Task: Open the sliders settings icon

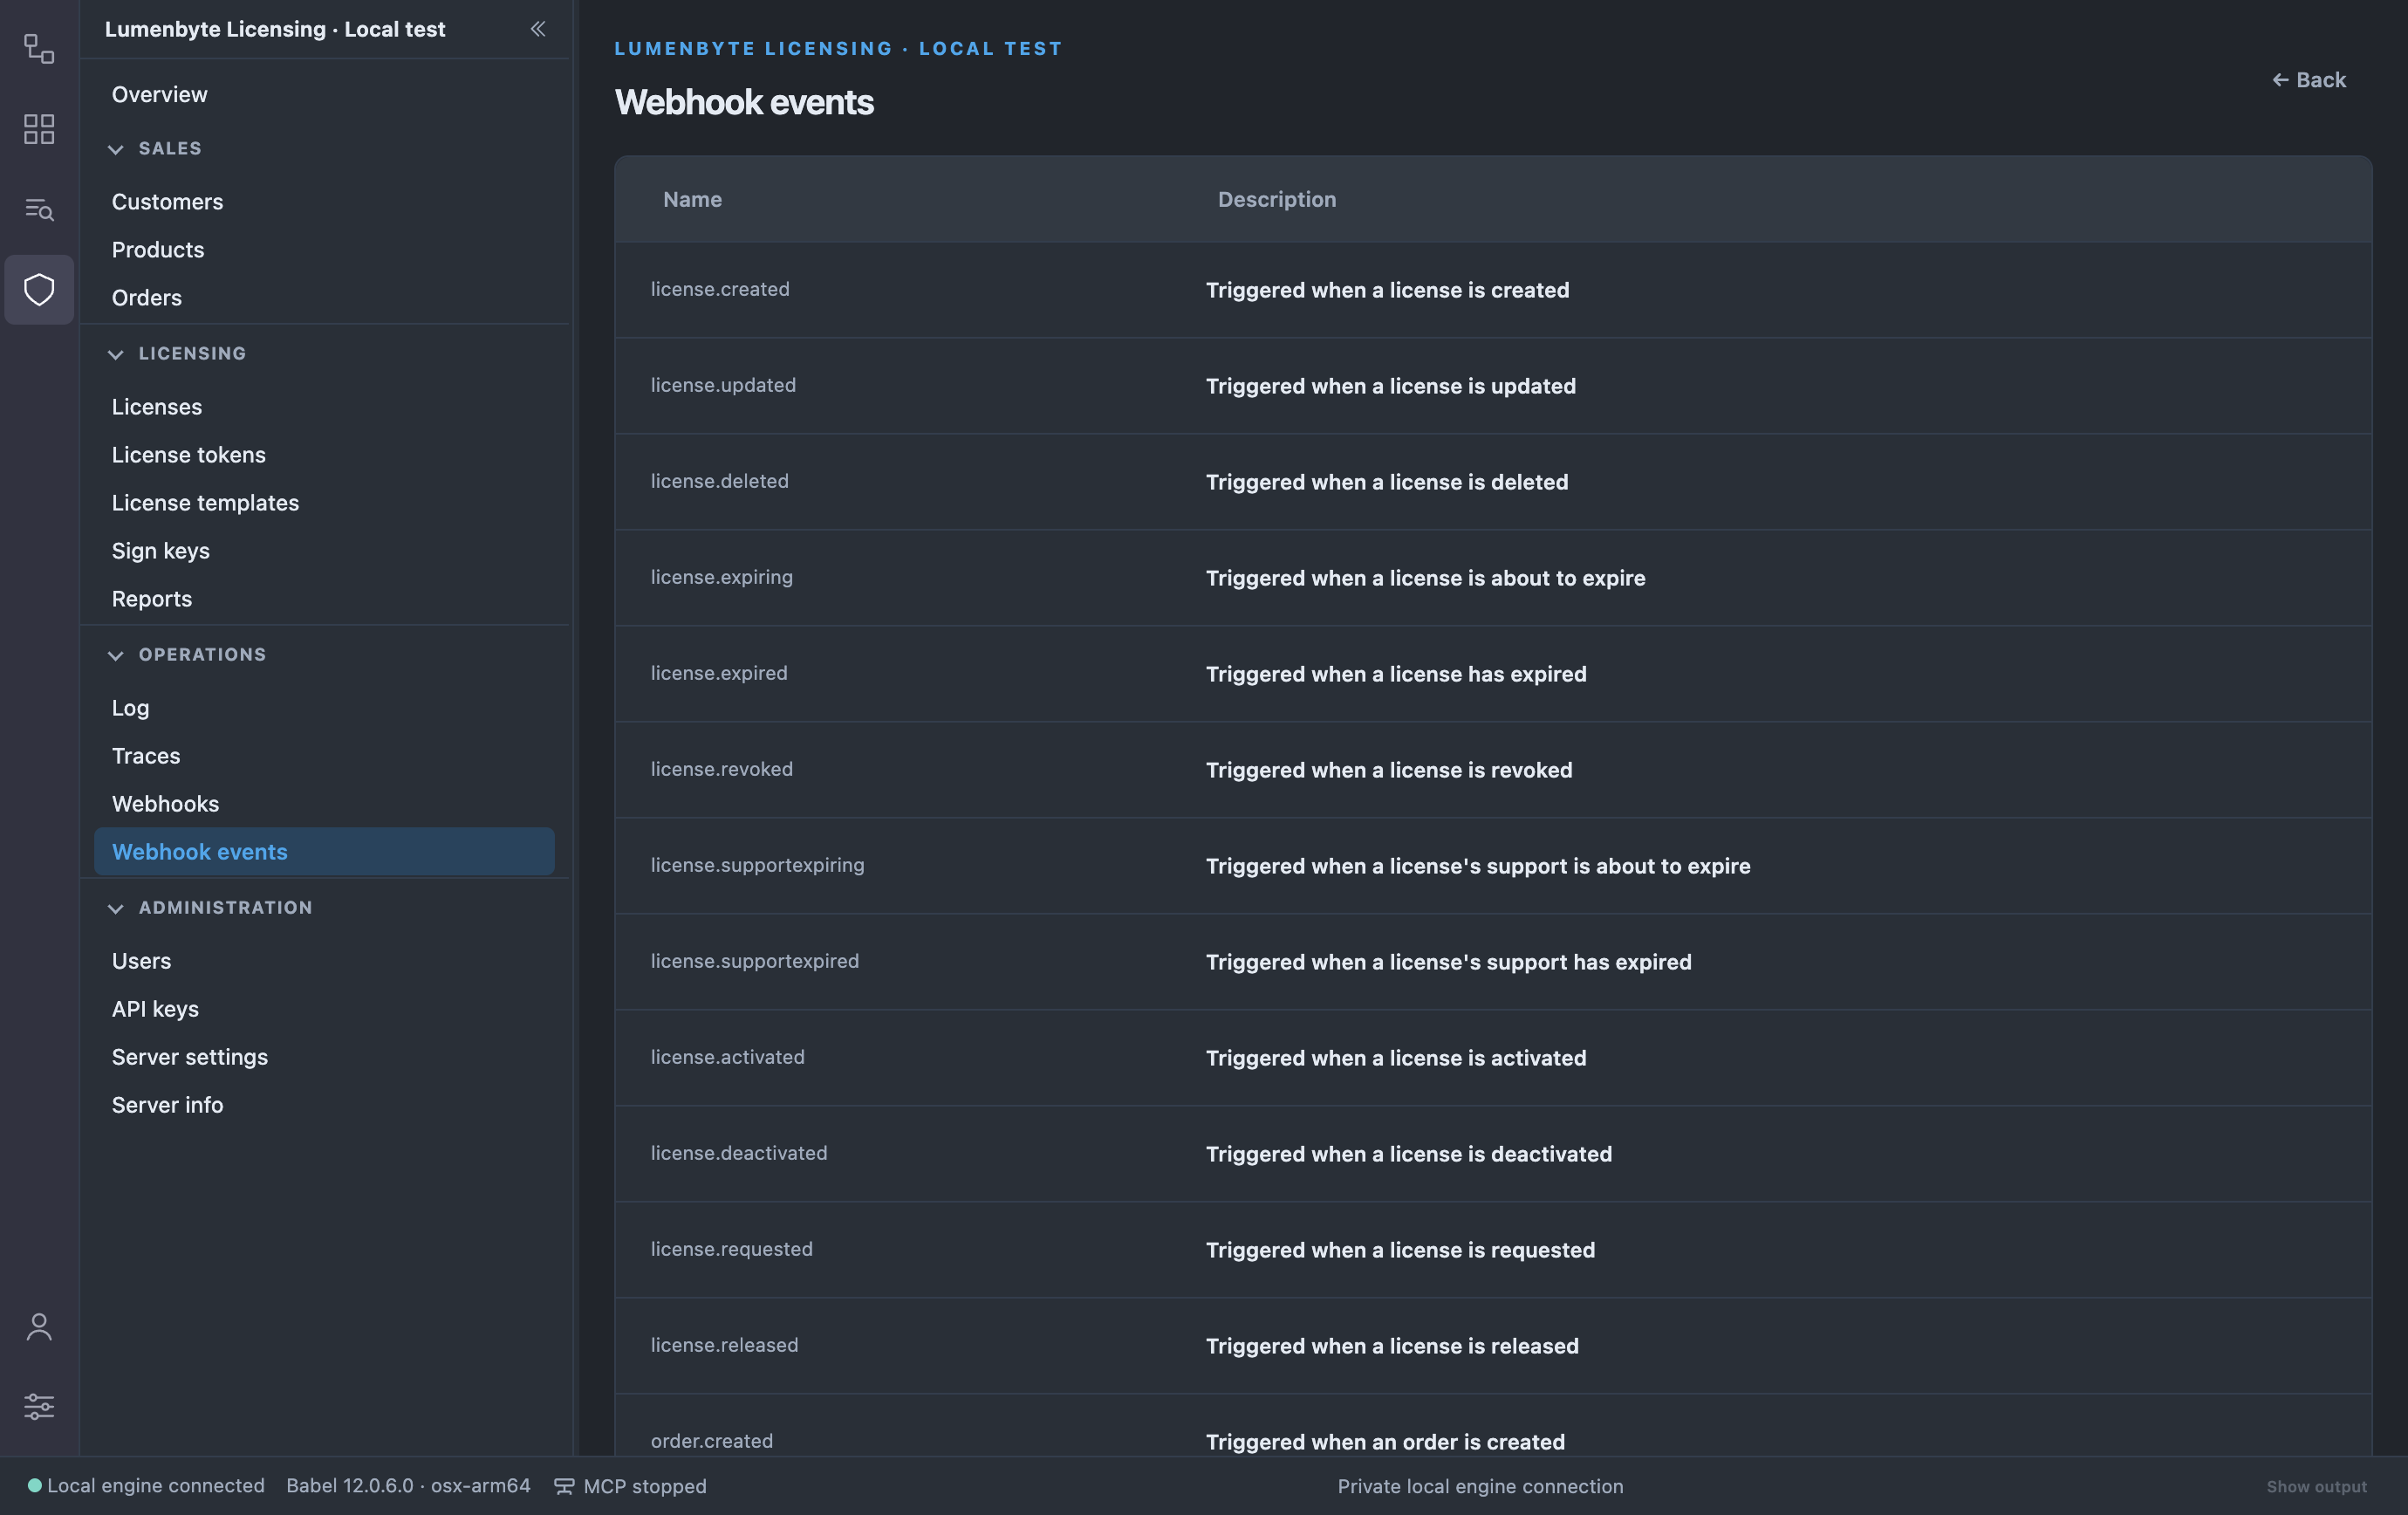Action: tap(39, 1406)
